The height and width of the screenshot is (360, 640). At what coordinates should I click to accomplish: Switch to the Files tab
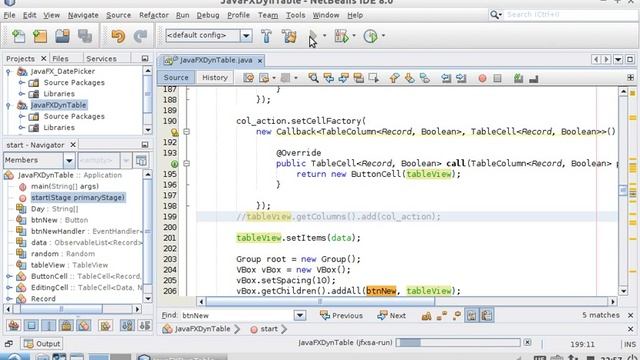[x=60, y=59]
